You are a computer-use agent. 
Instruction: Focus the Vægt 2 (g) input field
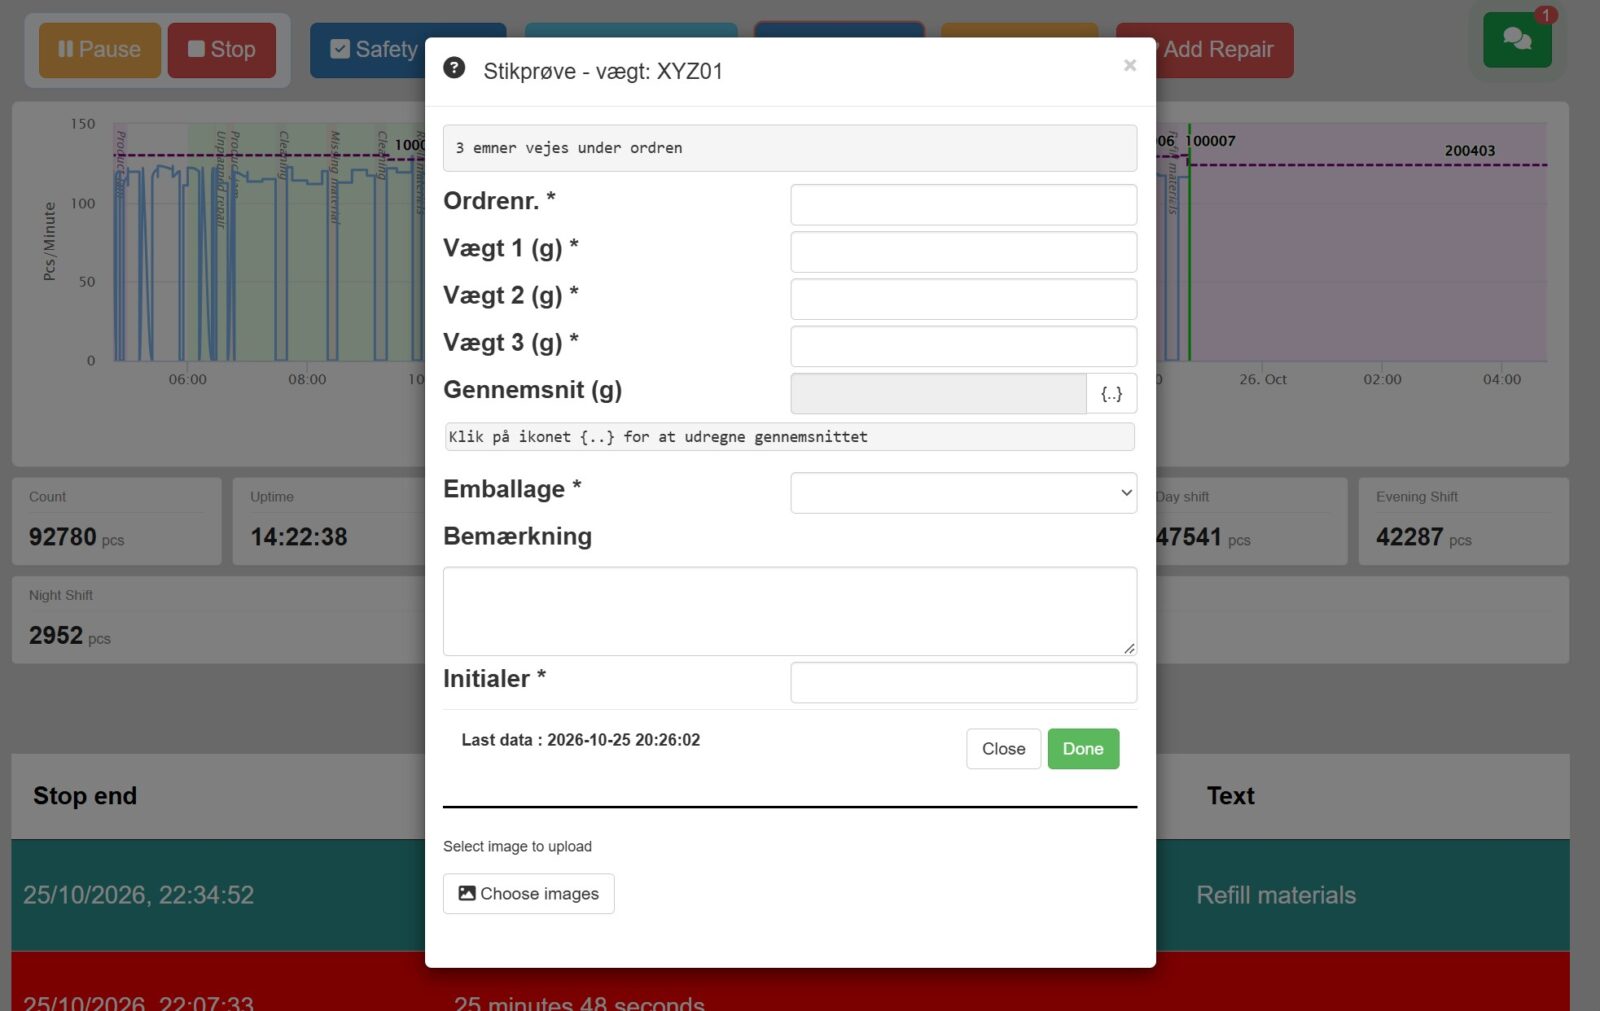click(x=963, y=299)
